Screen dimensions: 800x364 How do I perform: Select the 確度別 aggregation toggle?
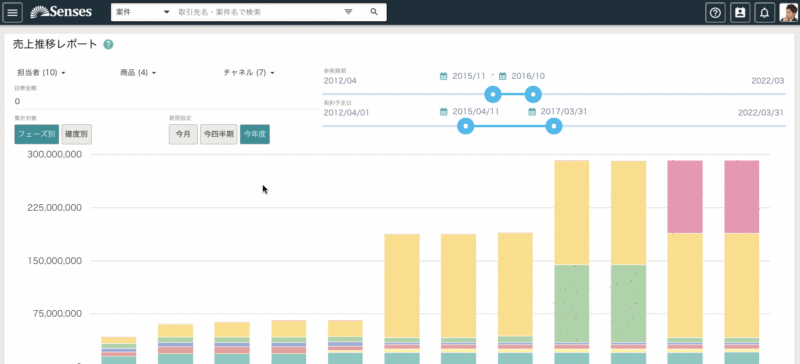pos(77,134)
